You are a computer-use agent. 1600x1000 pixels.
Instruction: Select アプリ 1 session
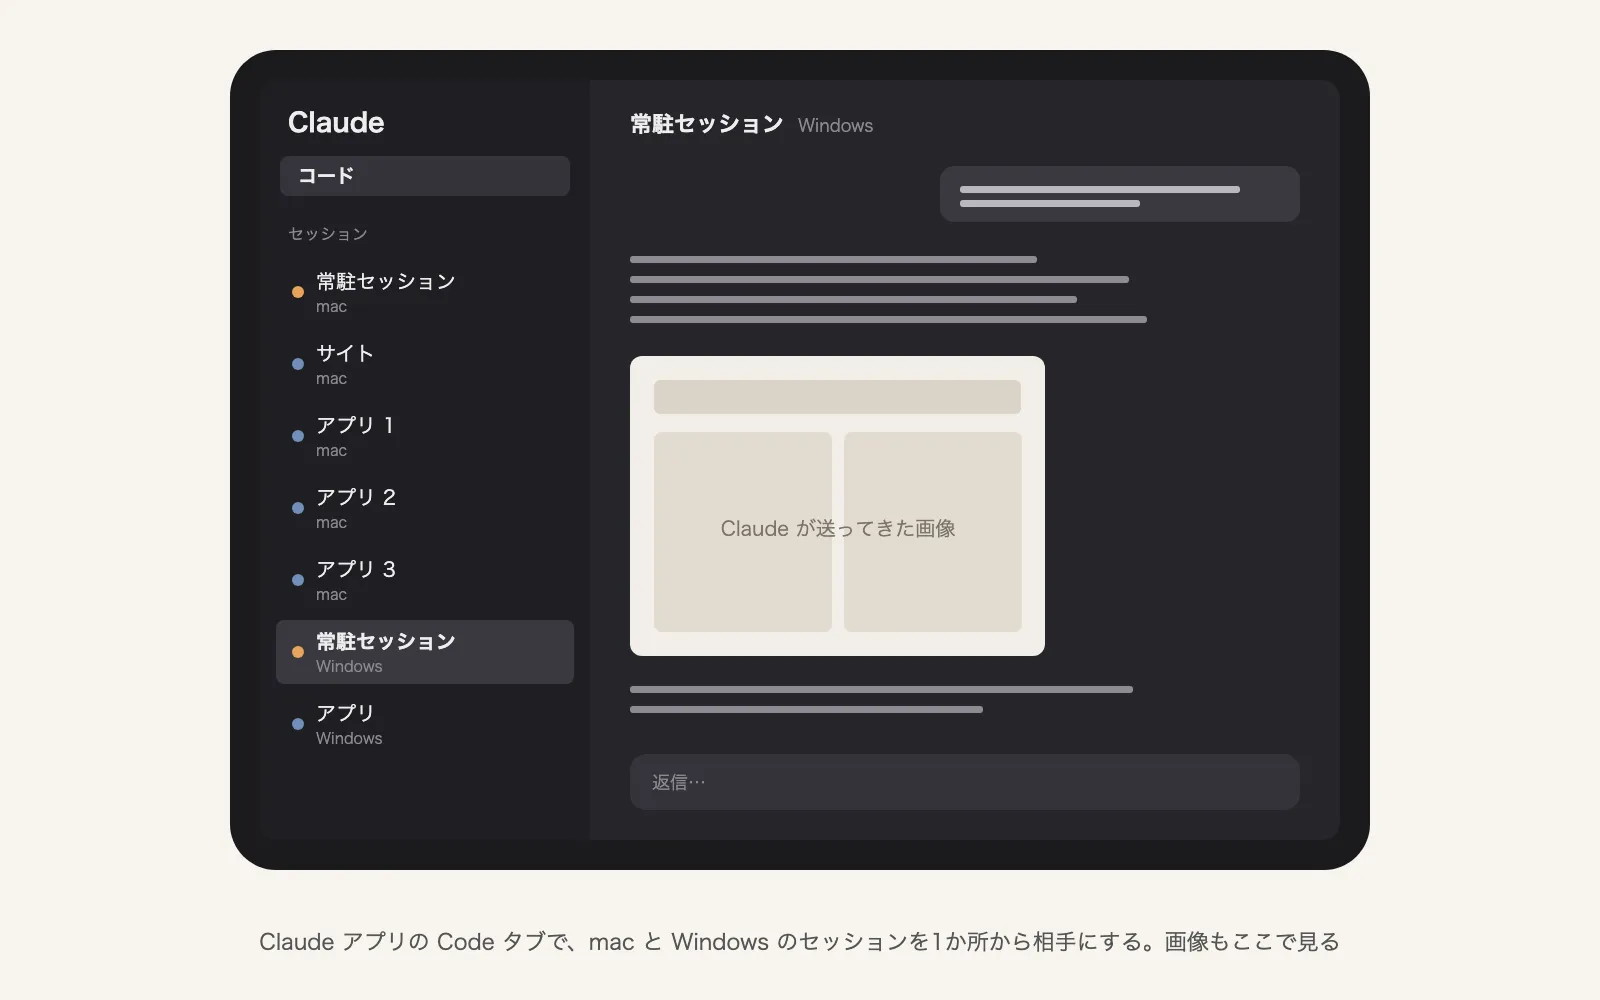425,436
